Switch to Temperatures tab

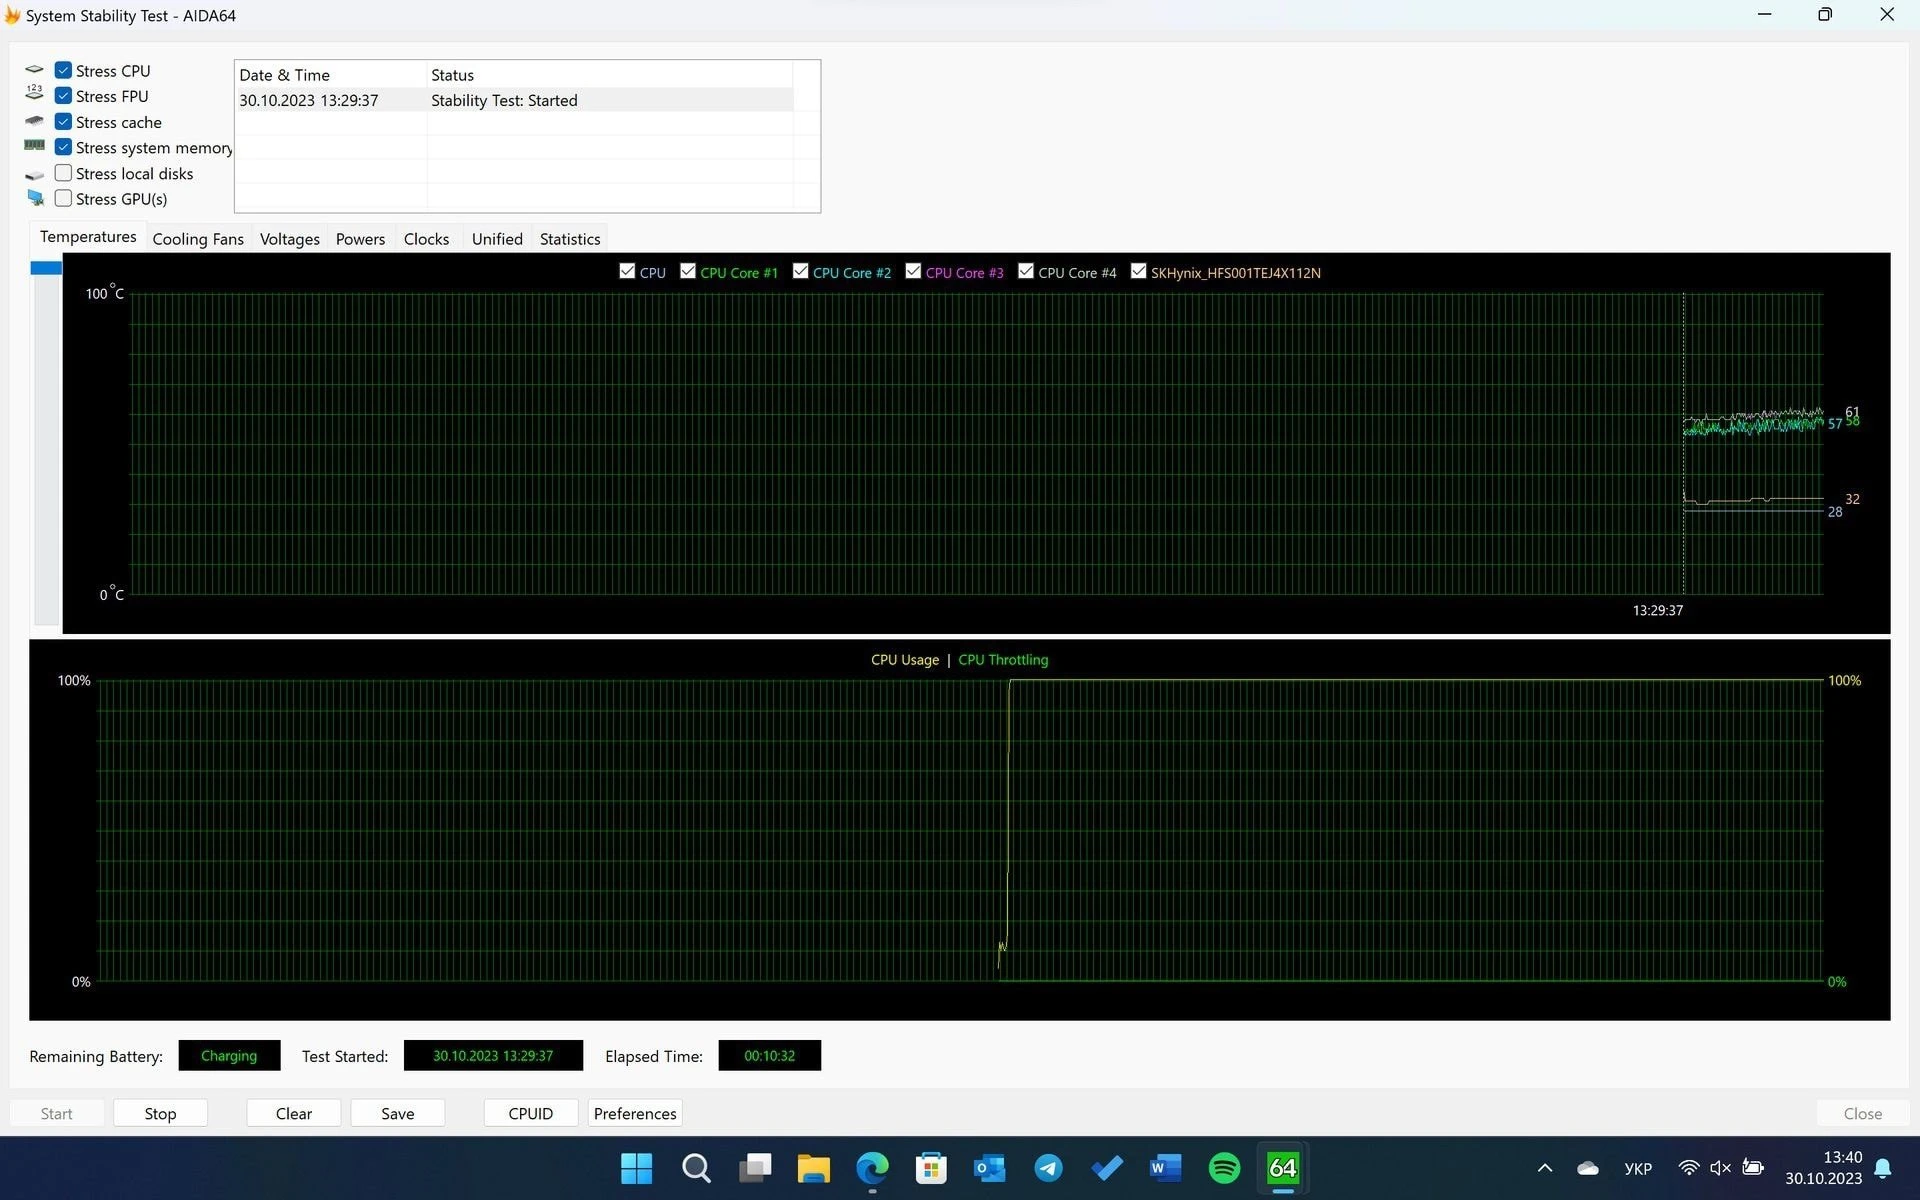(88, 237)
